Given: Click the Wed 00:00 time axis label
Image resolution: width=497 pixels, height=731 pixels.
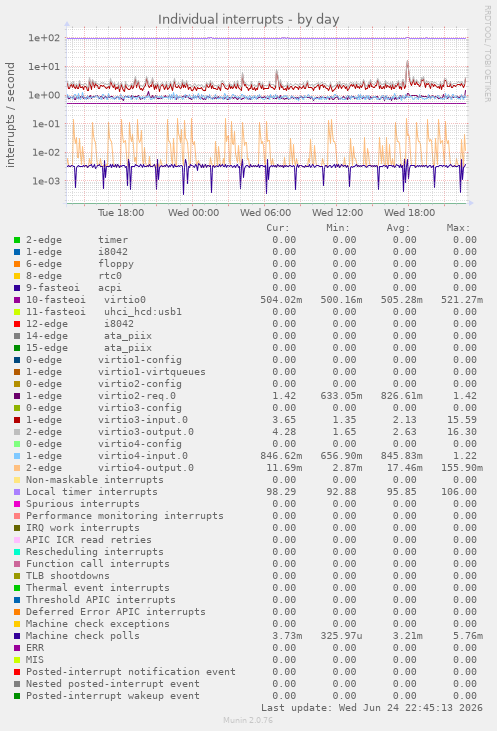Looking at the screenshot, I should (193, 213).
